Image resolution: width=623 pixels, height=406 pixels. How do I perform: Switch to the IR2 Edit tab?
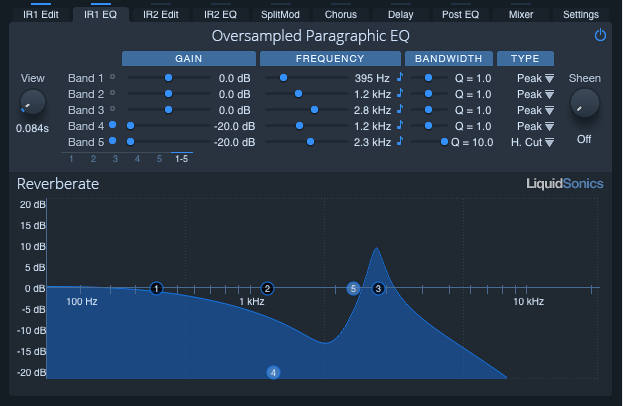pos(161,15)
